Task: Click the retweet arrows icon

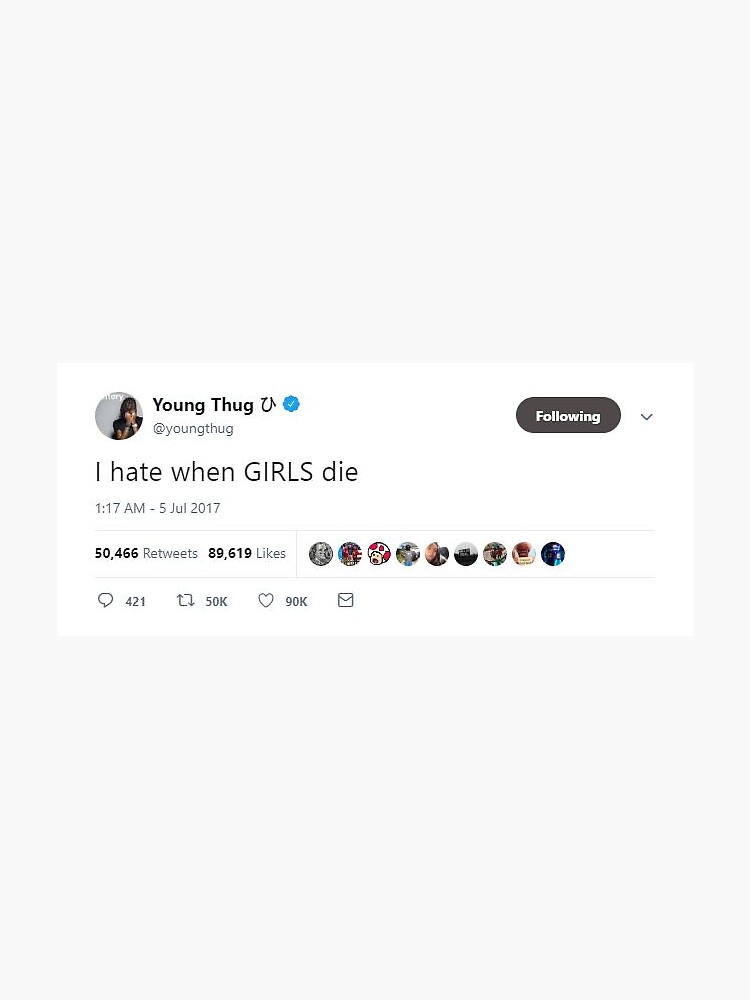Action: [186, 600]
